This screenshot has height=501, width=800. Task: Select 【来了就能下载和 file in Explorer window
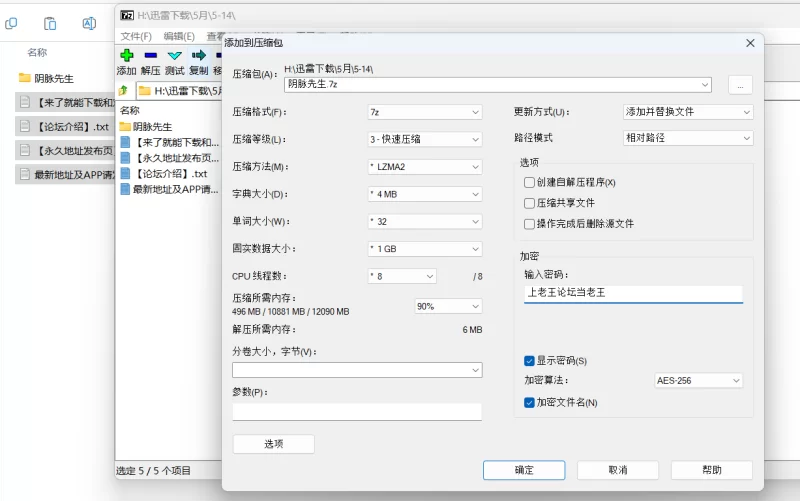pyautogui.click(x=64, y=103)
